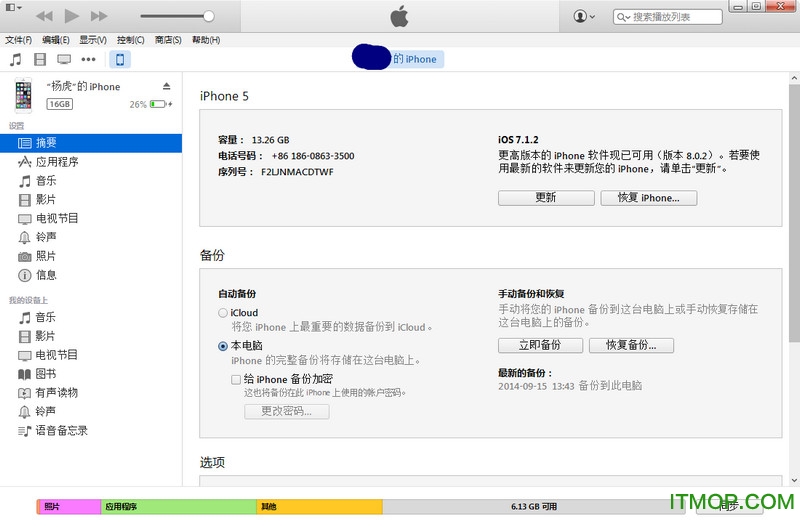Screen dimensions: 800x527
Task: Click the serial number F2LJNMACDTWF
Action: pyautogui.click(x=297, y=172)
